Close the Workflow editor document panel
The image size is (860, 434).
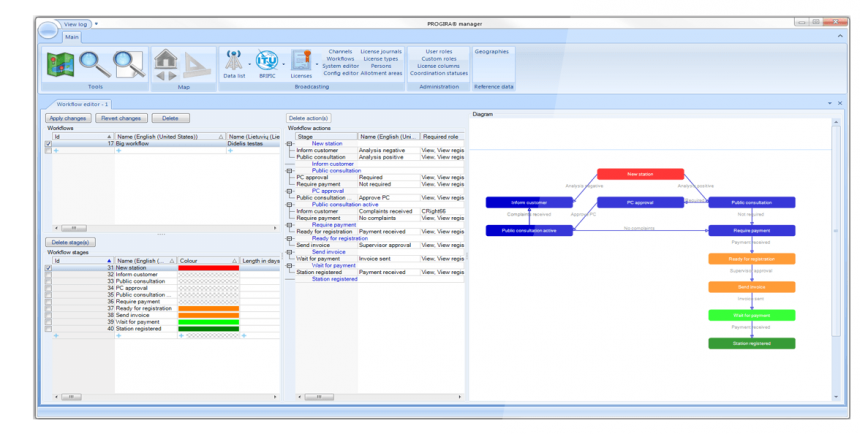(x=840, y=103)
